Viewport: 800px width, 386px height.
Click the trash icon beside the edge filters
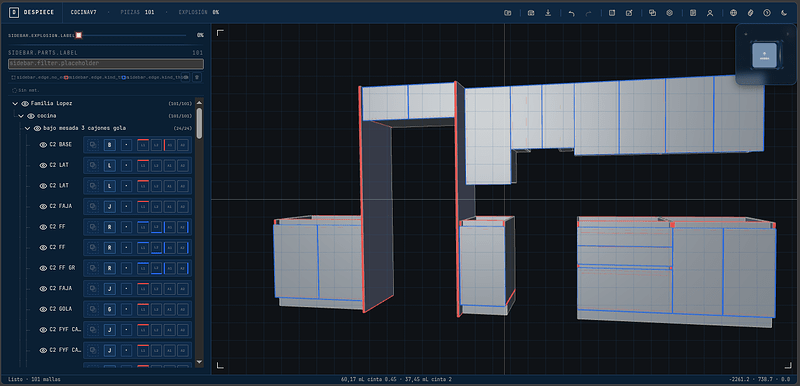[196, 77]
